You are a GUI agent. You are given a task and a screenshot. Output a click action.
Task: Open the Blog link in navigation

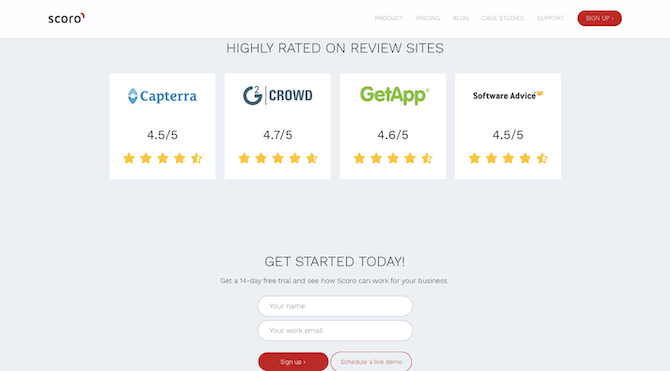pyautogui.click(x=461, y=18)
